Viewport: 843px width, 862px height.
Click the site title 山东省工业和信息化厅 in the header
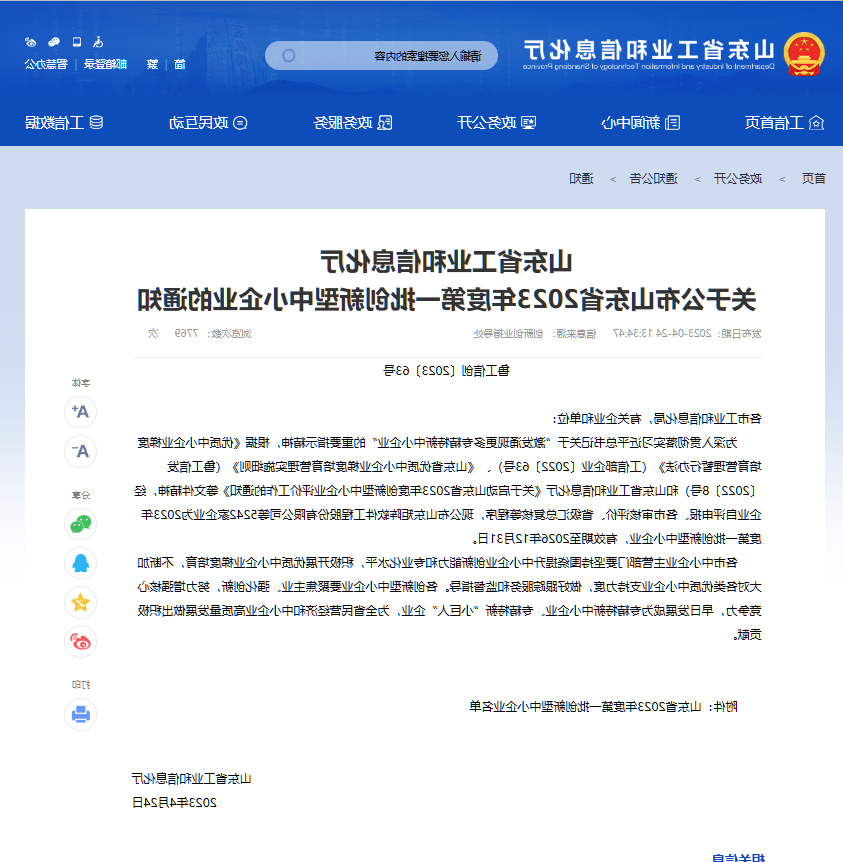[x=649, y=50]
